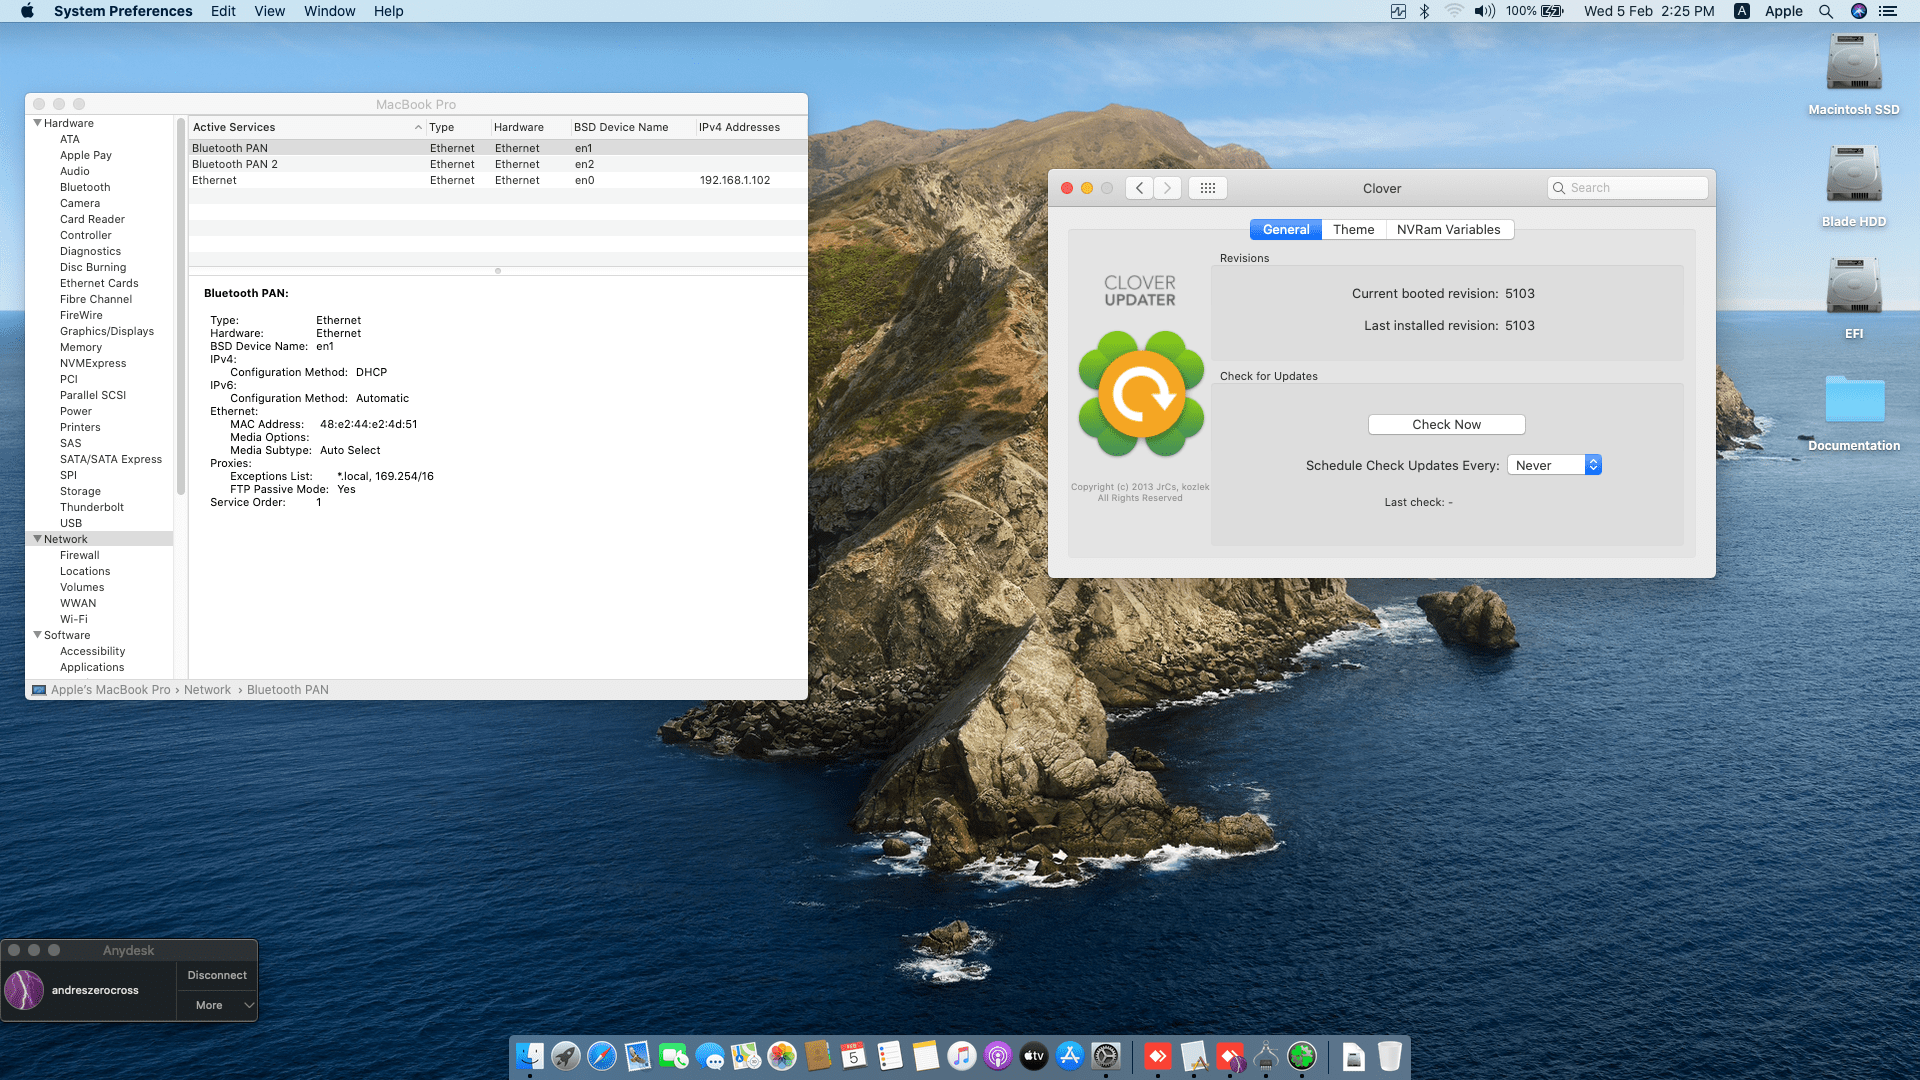1920x1080 pixels.
Task: Click Disconnect in the AnyDesk panel
Action: [217, 975]
